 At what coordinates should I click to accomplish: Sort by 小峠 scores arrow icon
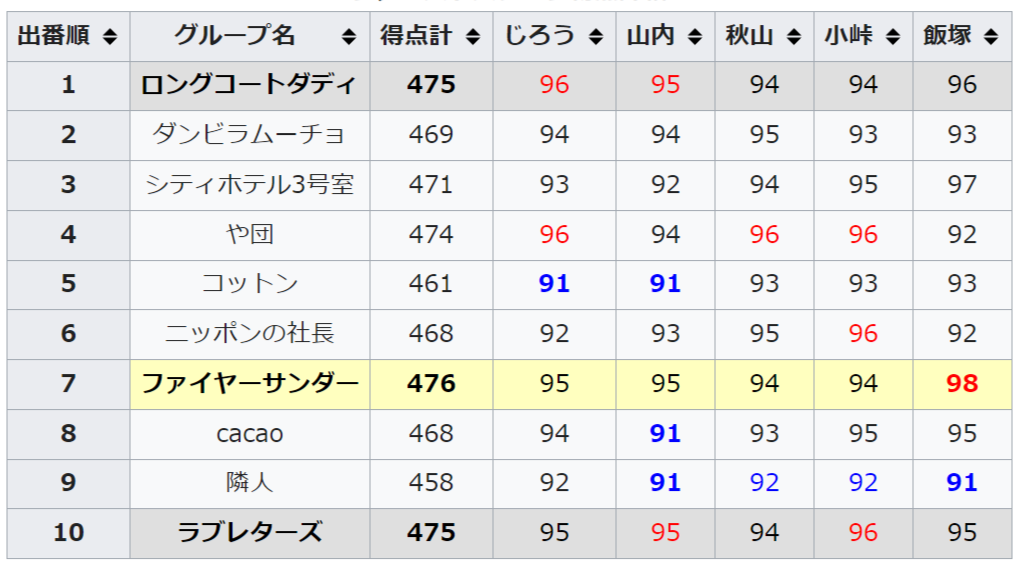click(x=893, y=36)
